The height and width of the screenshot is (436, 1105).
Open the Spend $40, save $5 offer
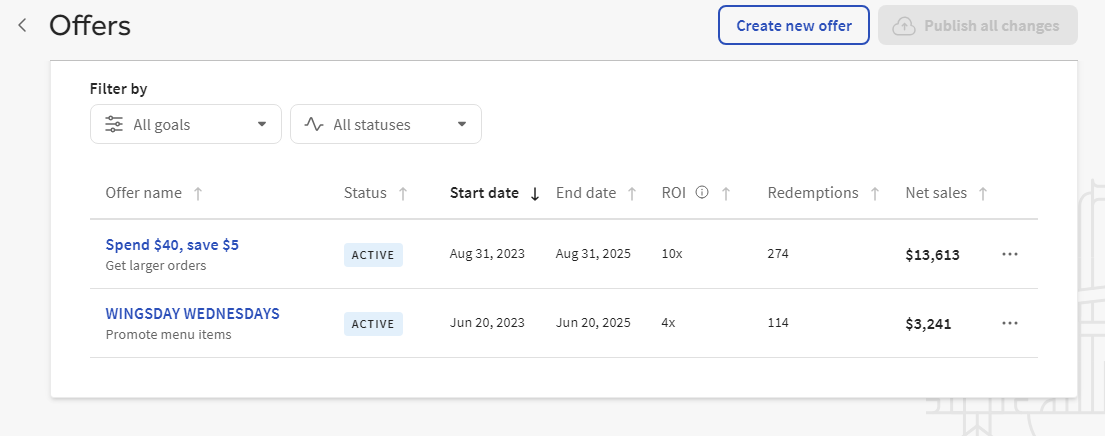pos(172,244)
